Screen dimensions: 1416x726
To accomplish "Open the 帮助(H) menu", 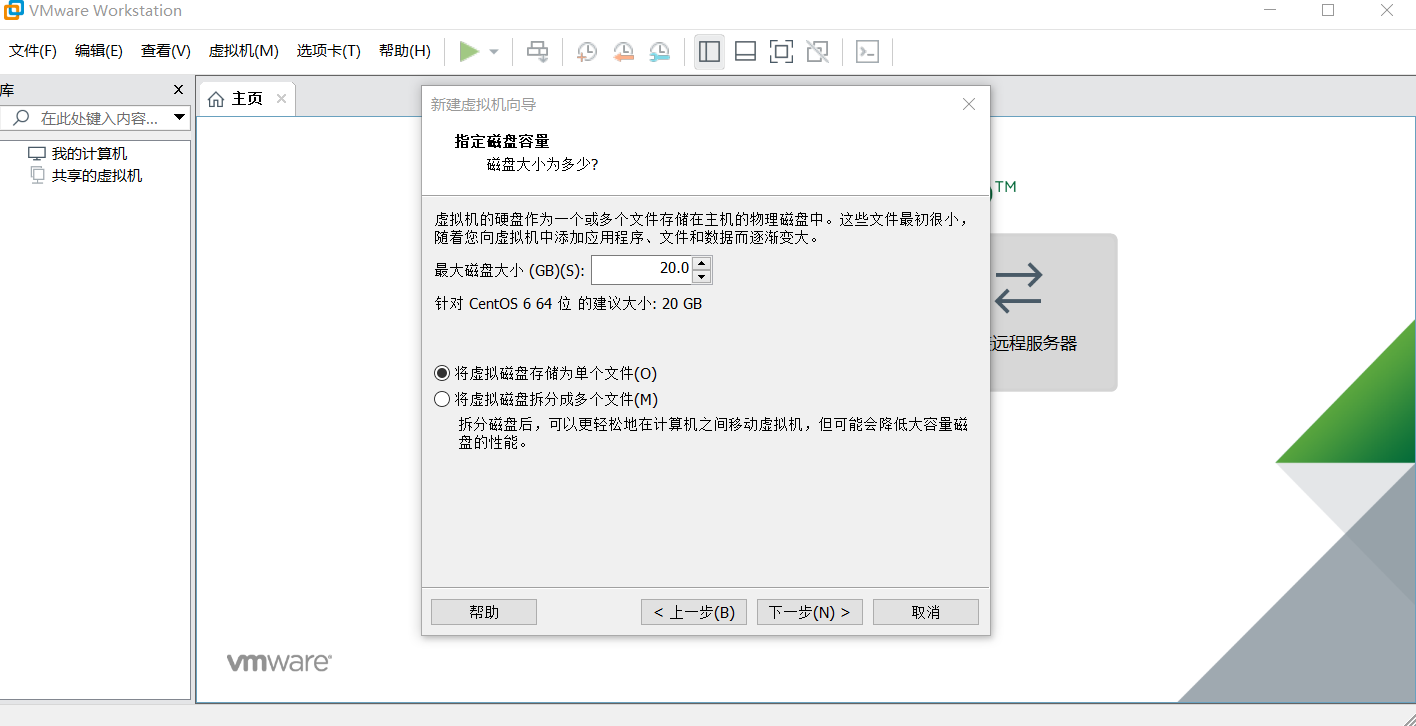I will 405,51.
